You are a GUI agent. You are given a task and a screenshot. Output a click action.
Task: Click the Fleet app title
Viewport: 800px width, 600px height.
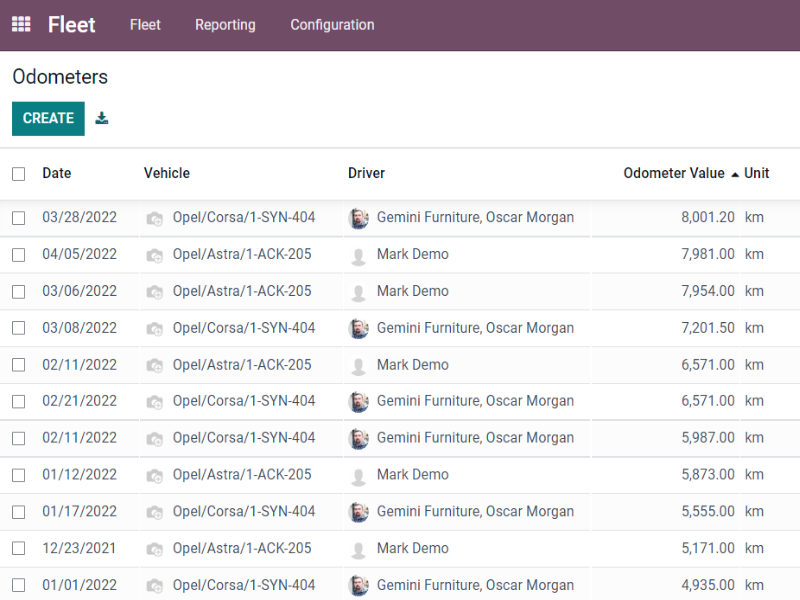[71, 24]
